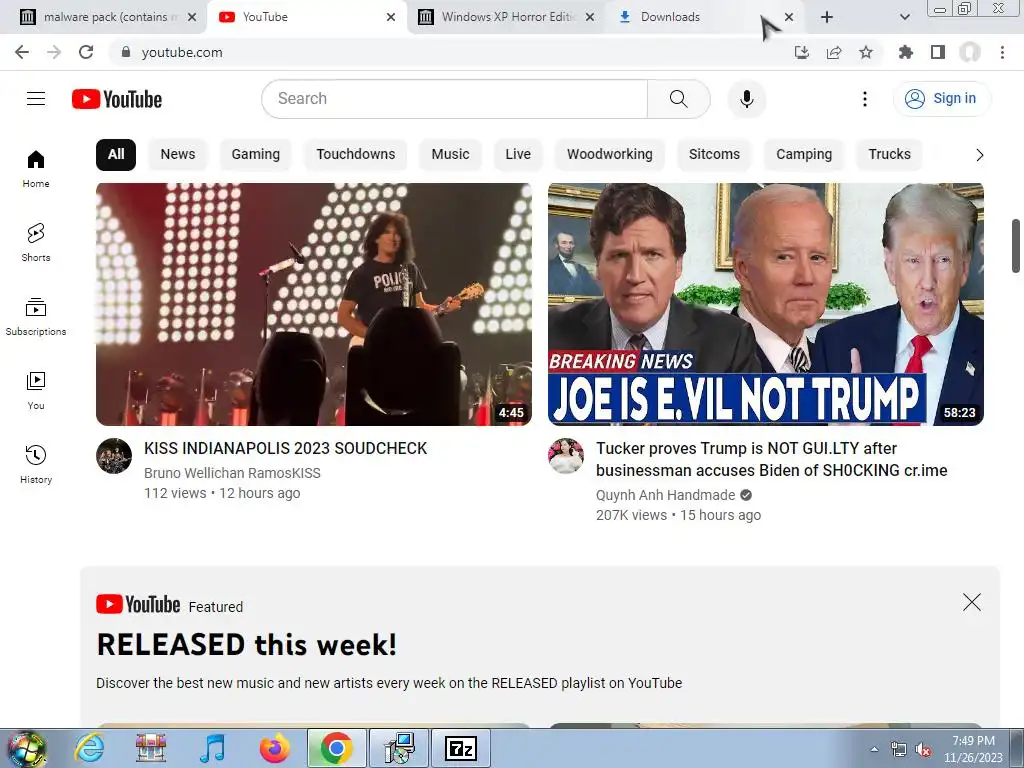Viewport: 1024px width, 768px height.
Task: Select the Sitcoms filter chip
Action: (714, 155)
